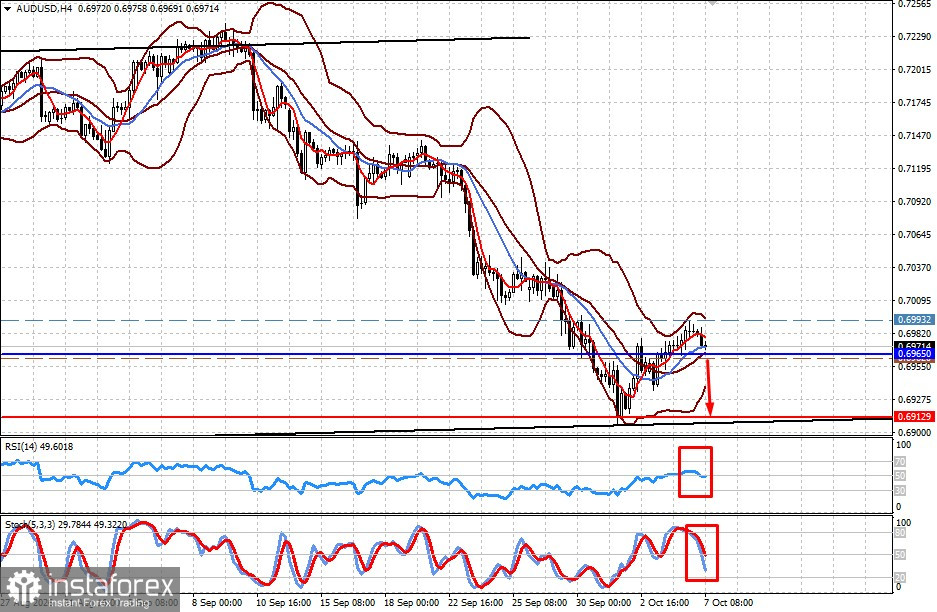Click the RSI(14) 49.6018 indicator label
This screenshot has width=937, height=612.
[x=39, y=446]
